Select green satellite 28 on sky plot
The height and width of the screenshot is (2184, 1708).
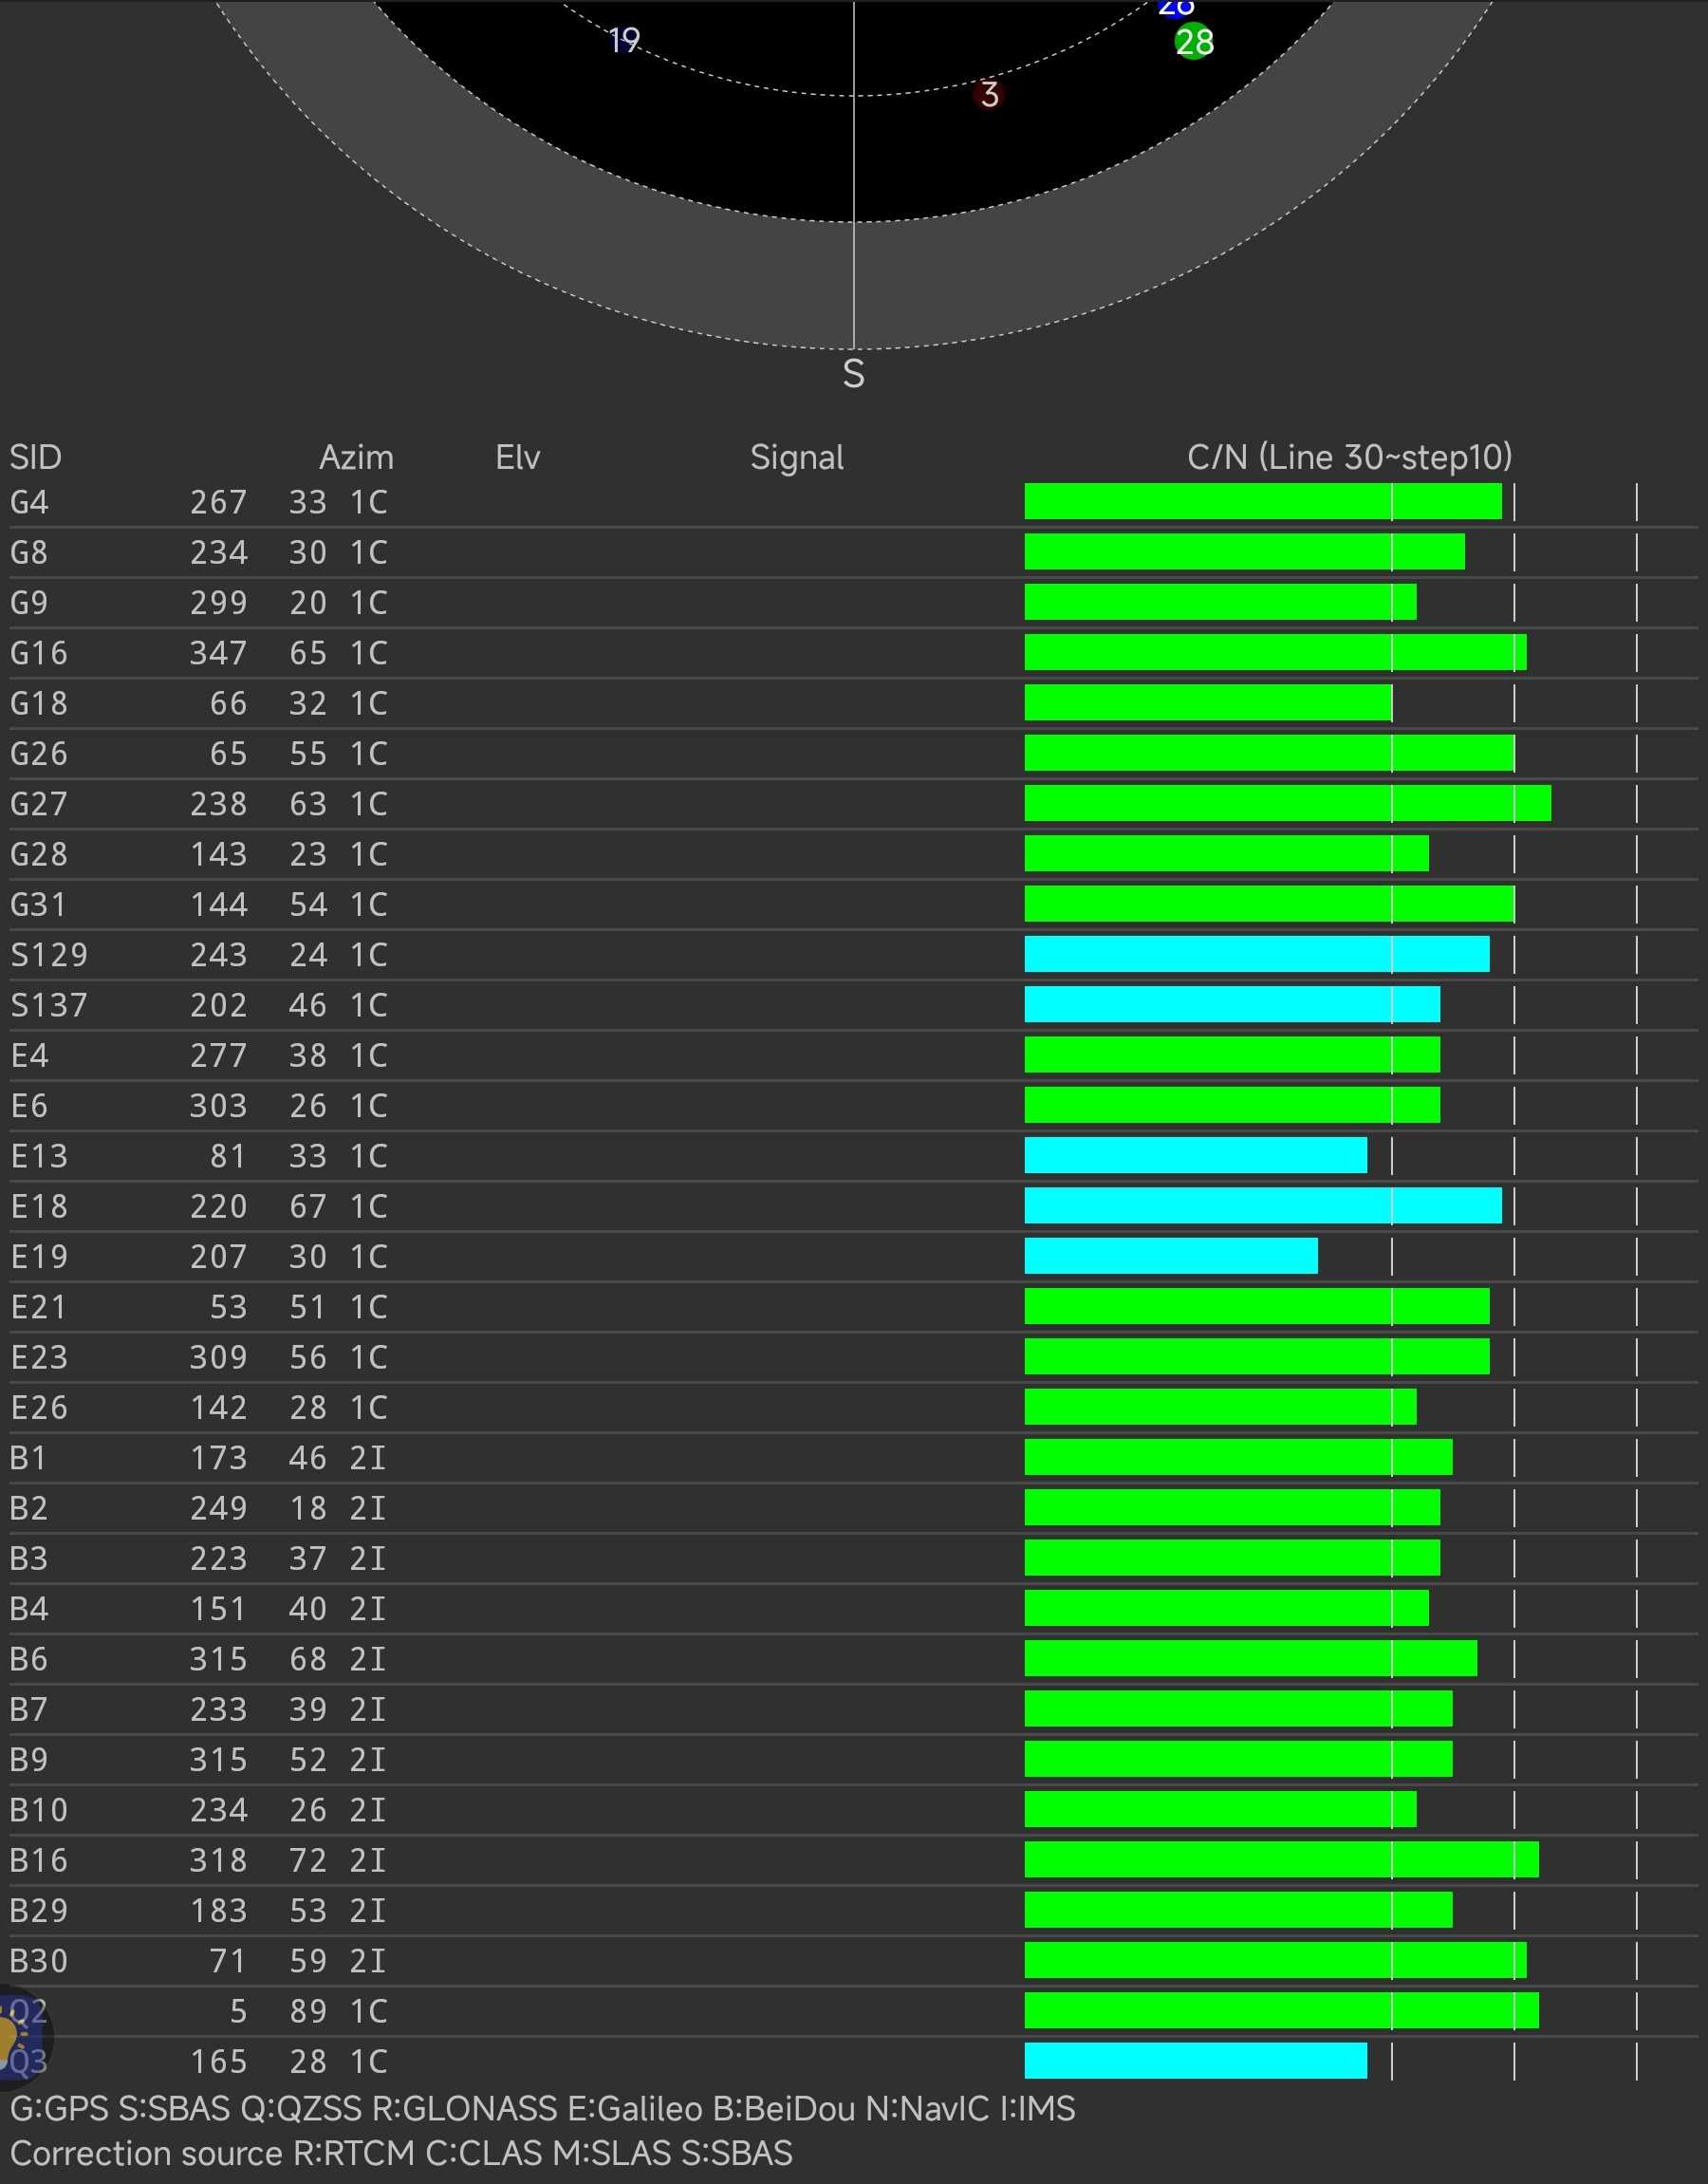[1194, 43]
